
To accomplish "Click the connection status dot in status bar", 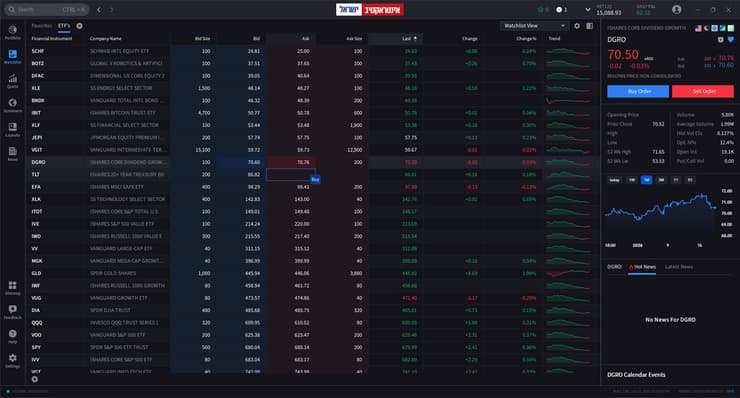I will 8,391.
